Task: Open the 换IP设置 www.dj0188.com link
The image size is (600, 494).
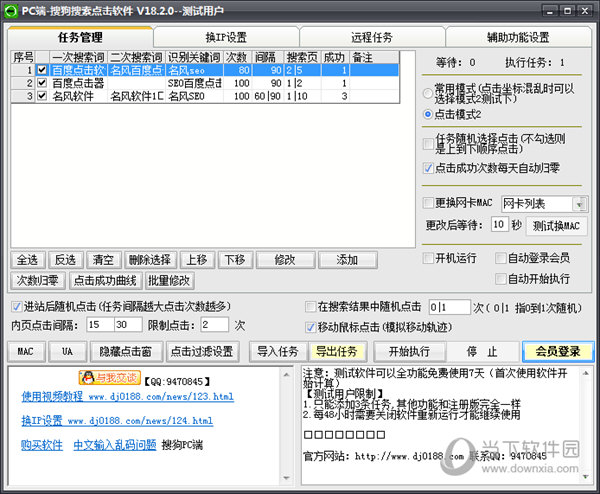Action: tap(117, 420)
